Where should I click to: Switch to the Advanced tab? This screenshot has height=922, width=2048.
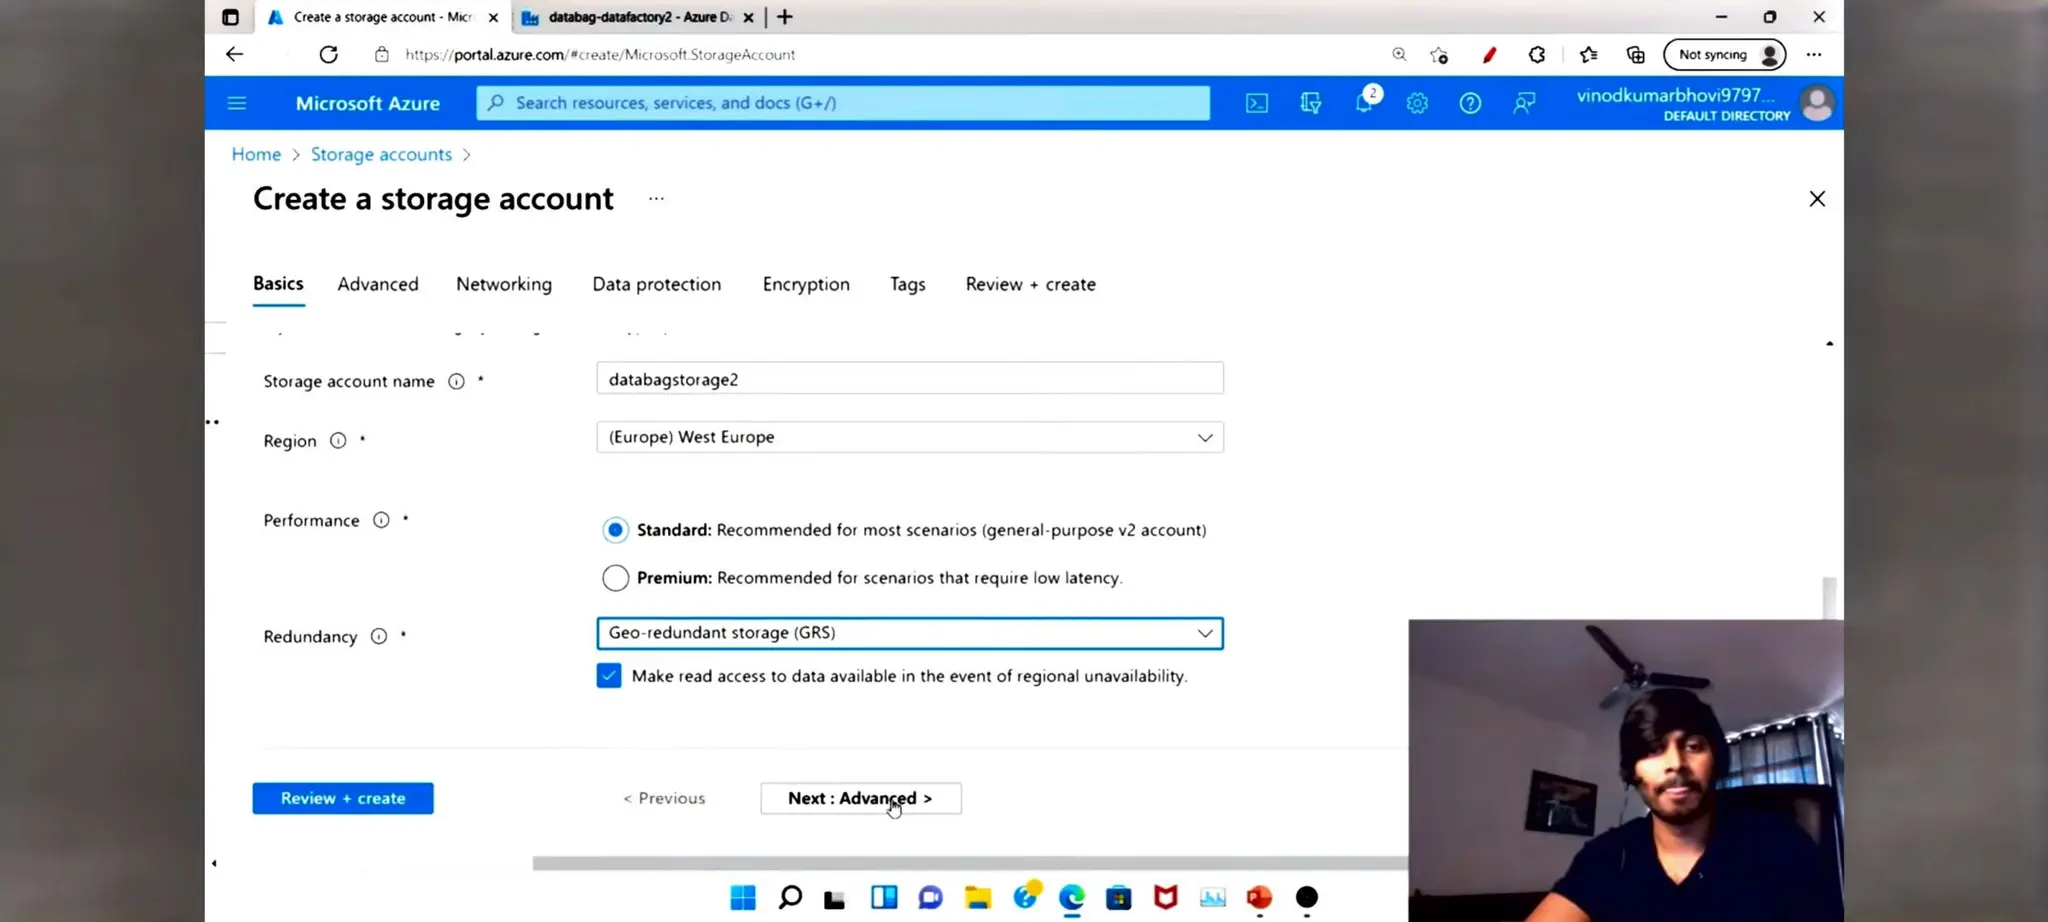pos(378,284)
